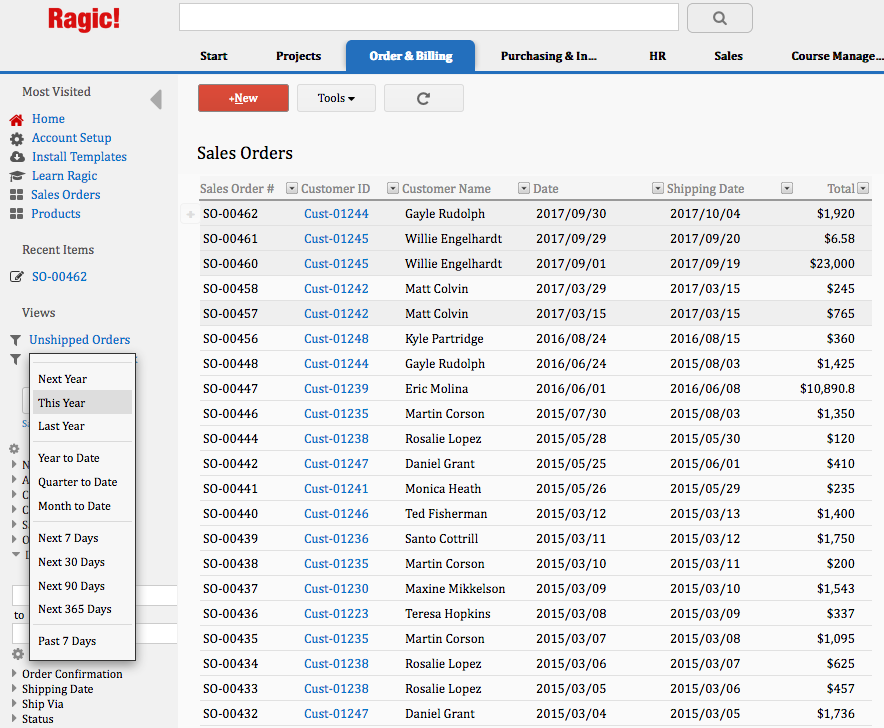Select Next 90 Days option
This screenshot has height=728, width=884.
(82, 586)
